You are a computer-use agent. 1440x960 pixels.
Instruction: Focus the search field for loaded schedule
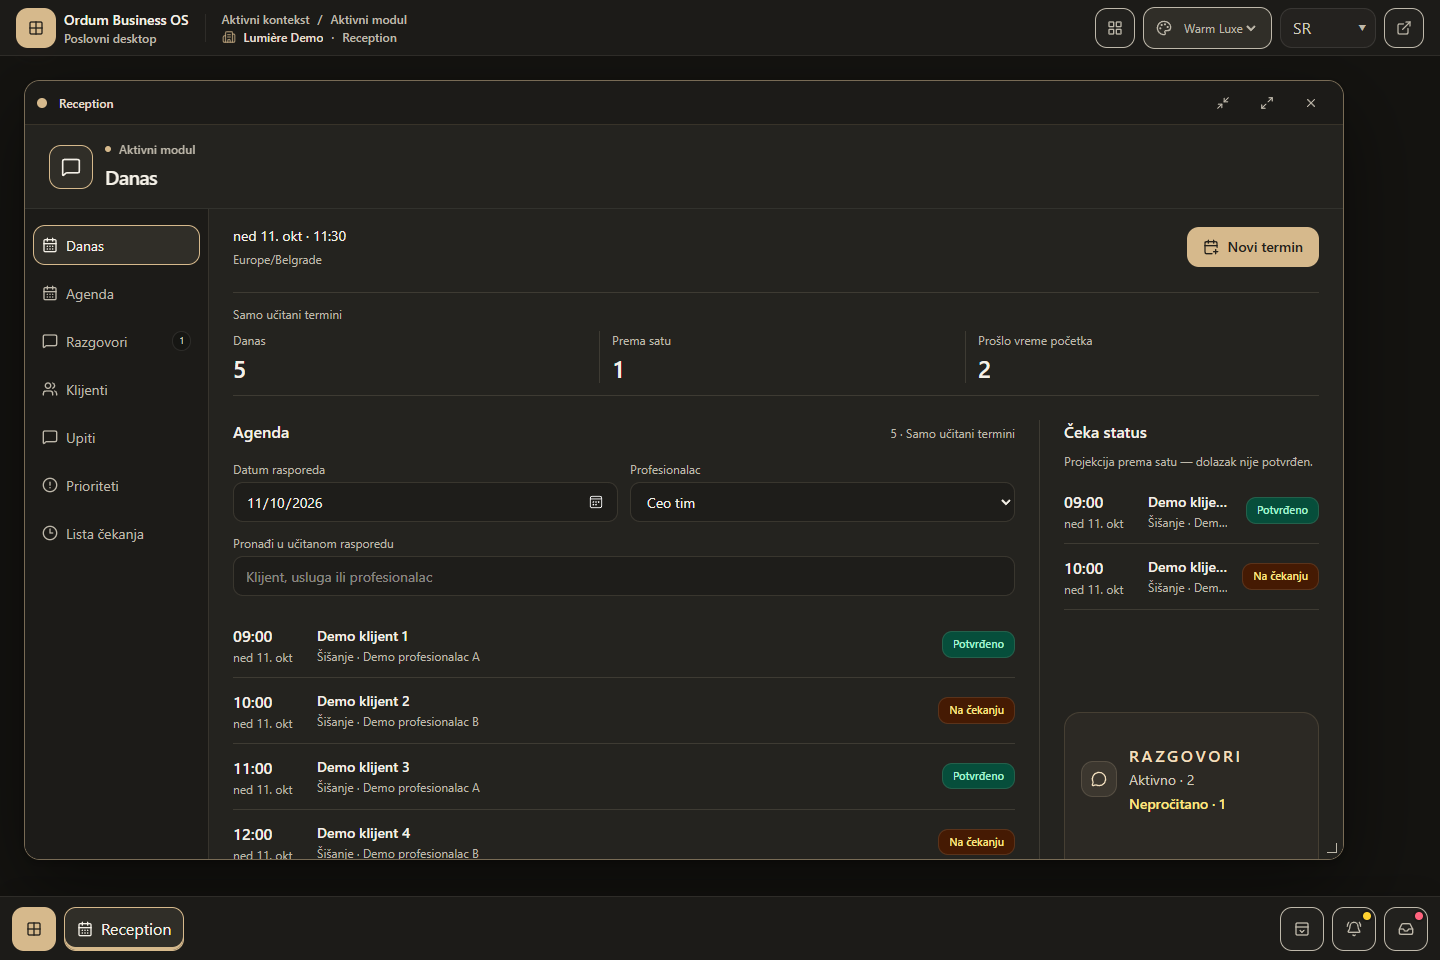(x=624, y=577)
